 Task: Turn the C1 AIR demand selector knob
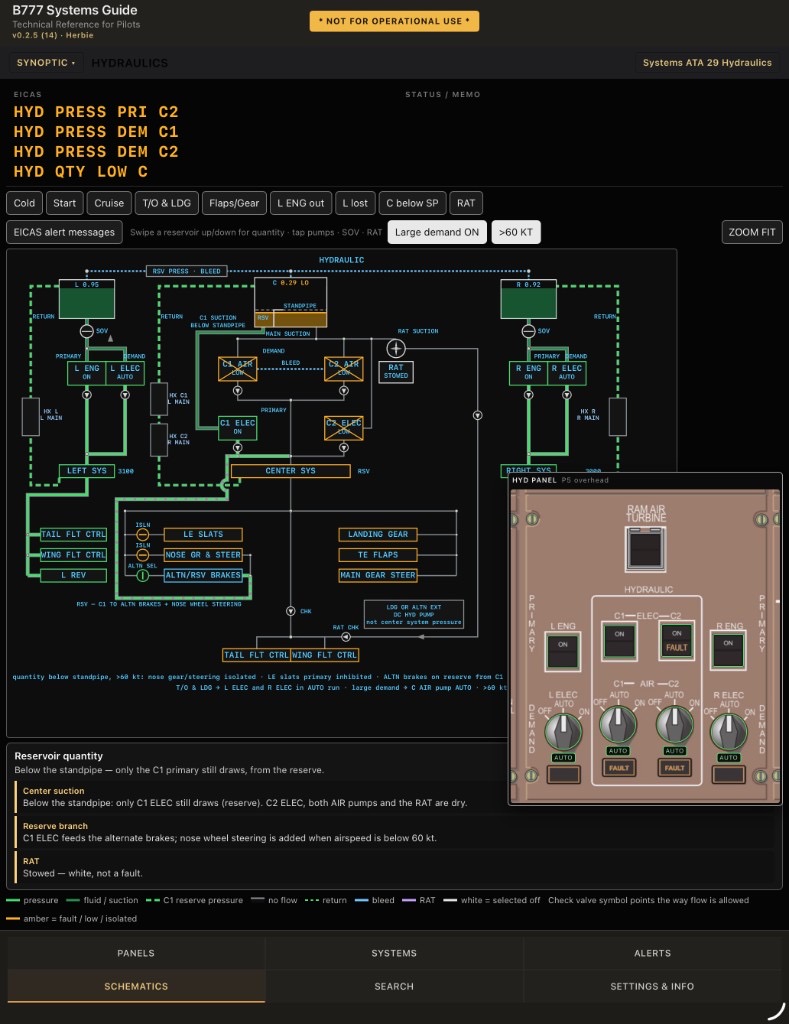tap(618, 725)
